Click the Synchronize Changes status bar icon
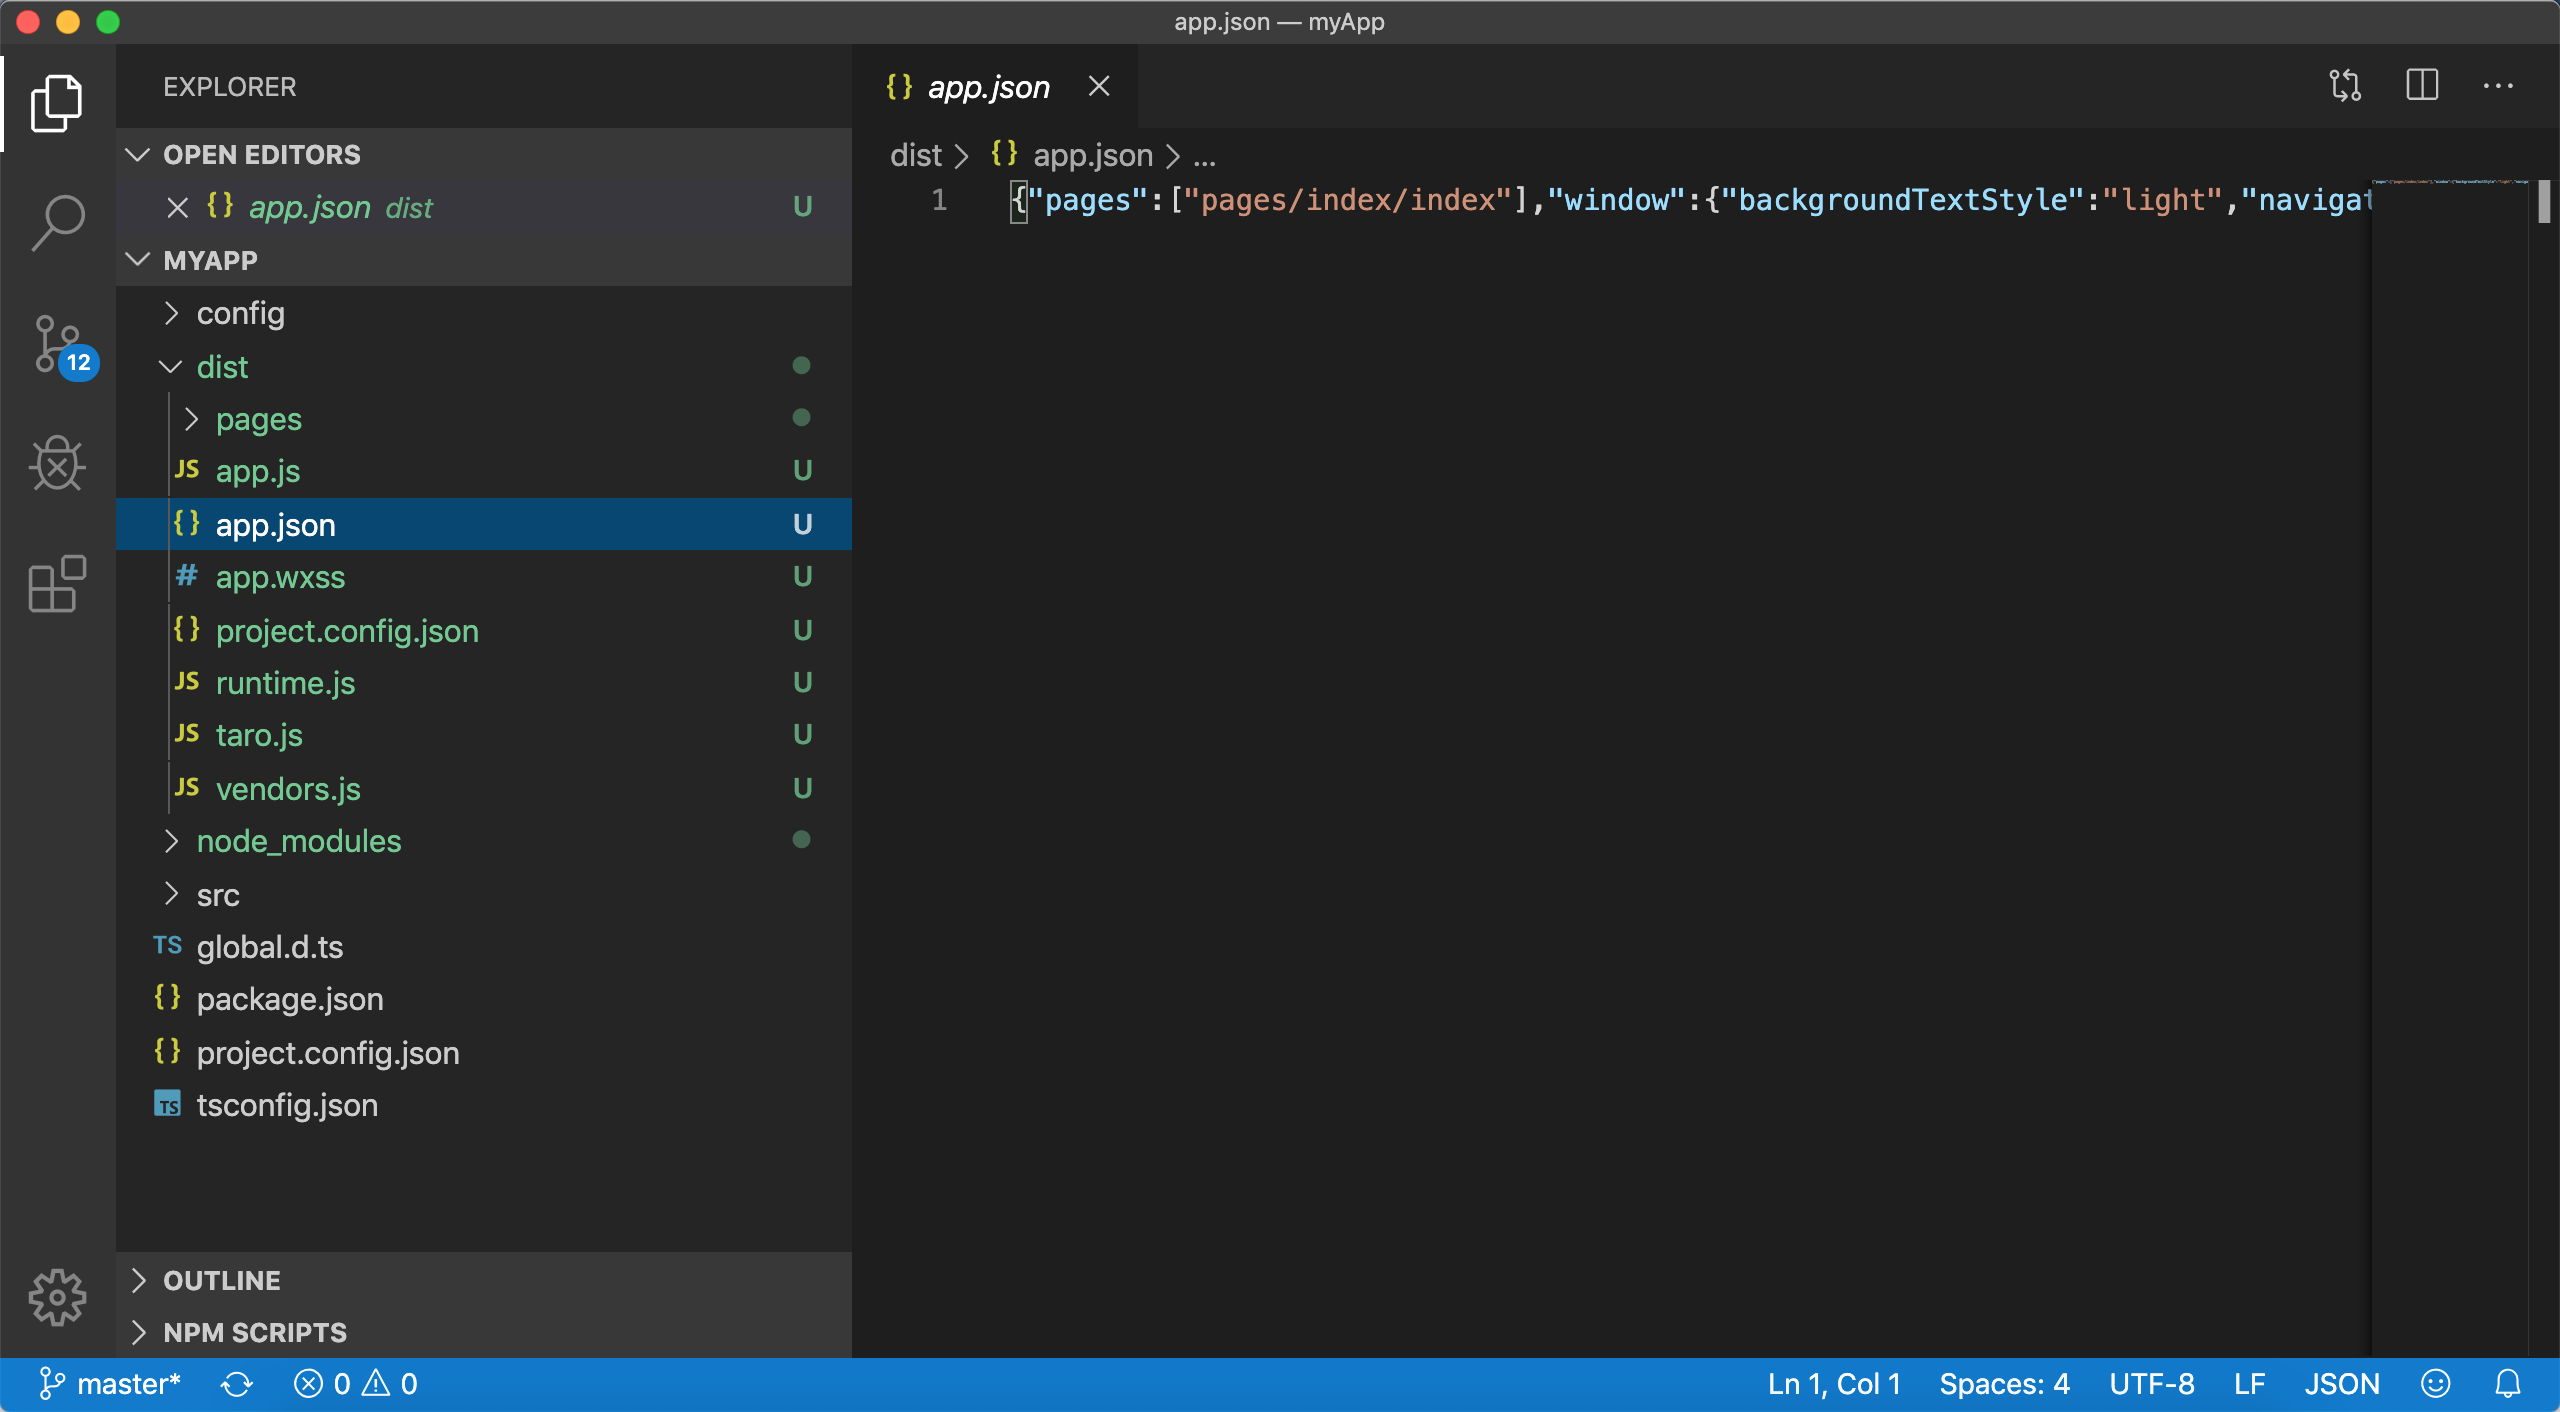Screen dimensions: 2560x1412 tap(237, 1384)
